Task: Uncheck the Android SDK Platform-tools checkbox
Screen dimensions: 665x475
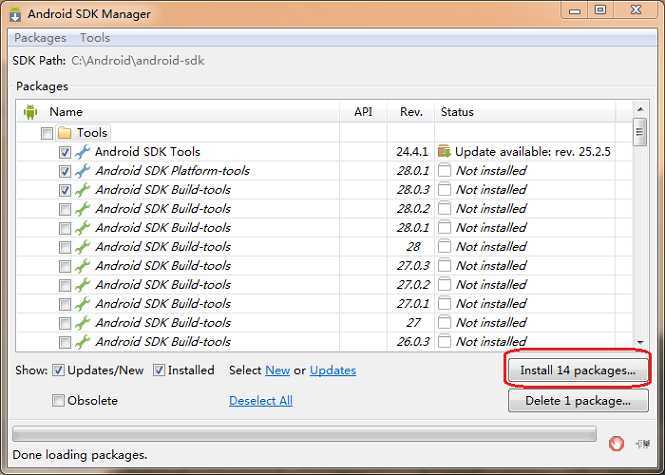Action: click(65, 171)
